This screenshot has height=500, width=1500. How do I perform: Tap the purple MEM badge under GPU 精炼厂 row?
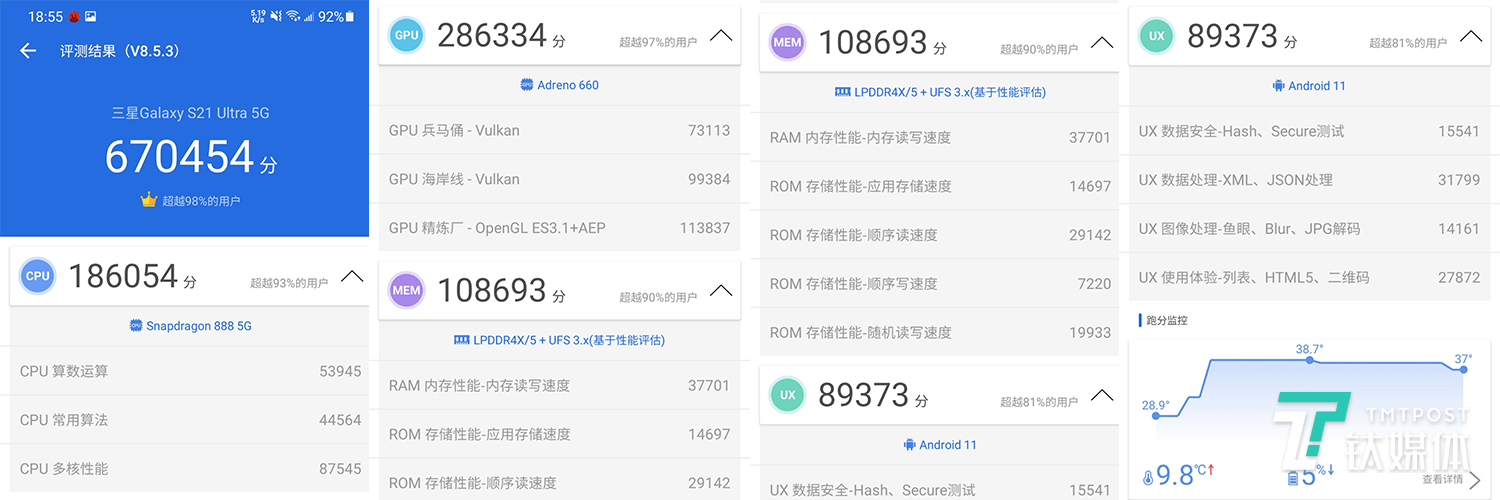pos(407,291)
